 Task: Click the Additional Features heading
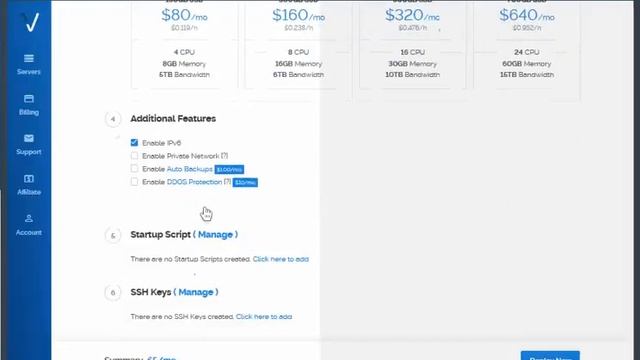coord(173,119)
